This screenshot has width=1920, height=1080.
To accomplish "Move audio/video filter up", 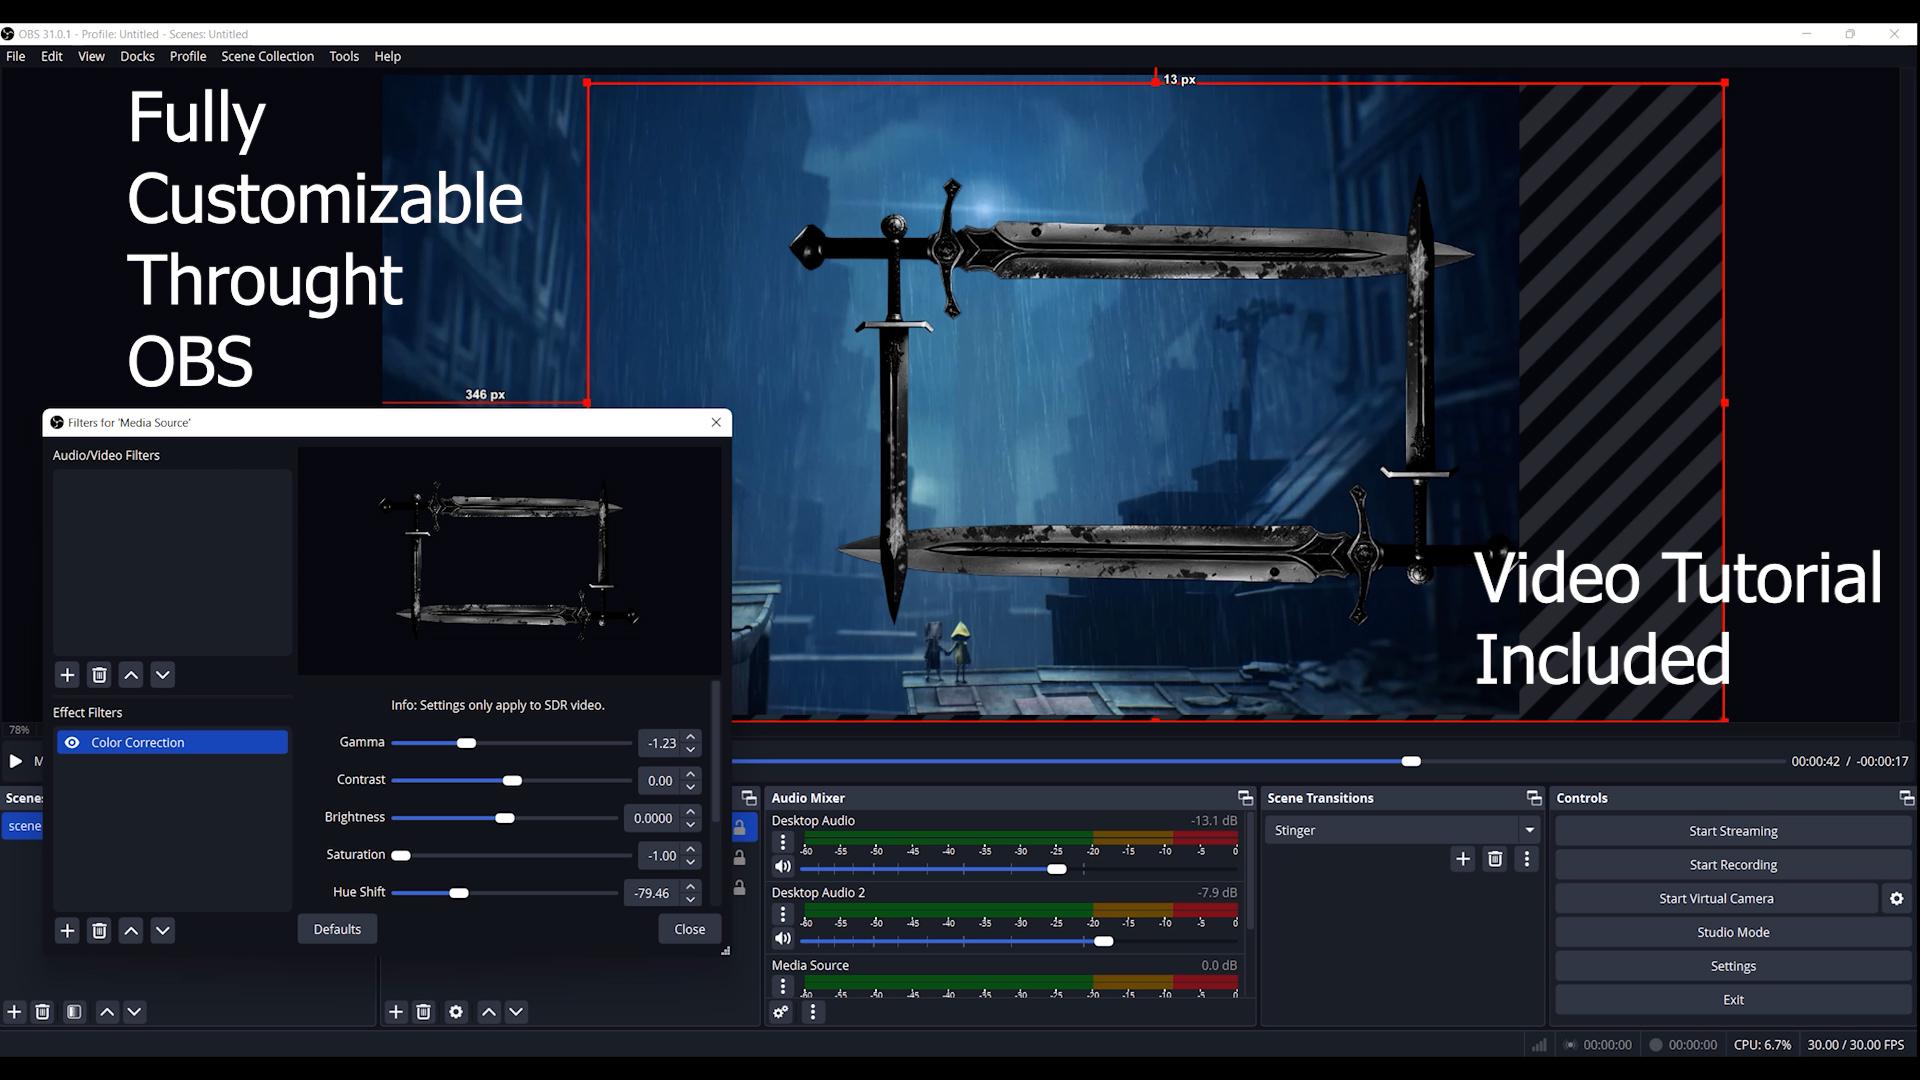I will click(x=131, y=675).
